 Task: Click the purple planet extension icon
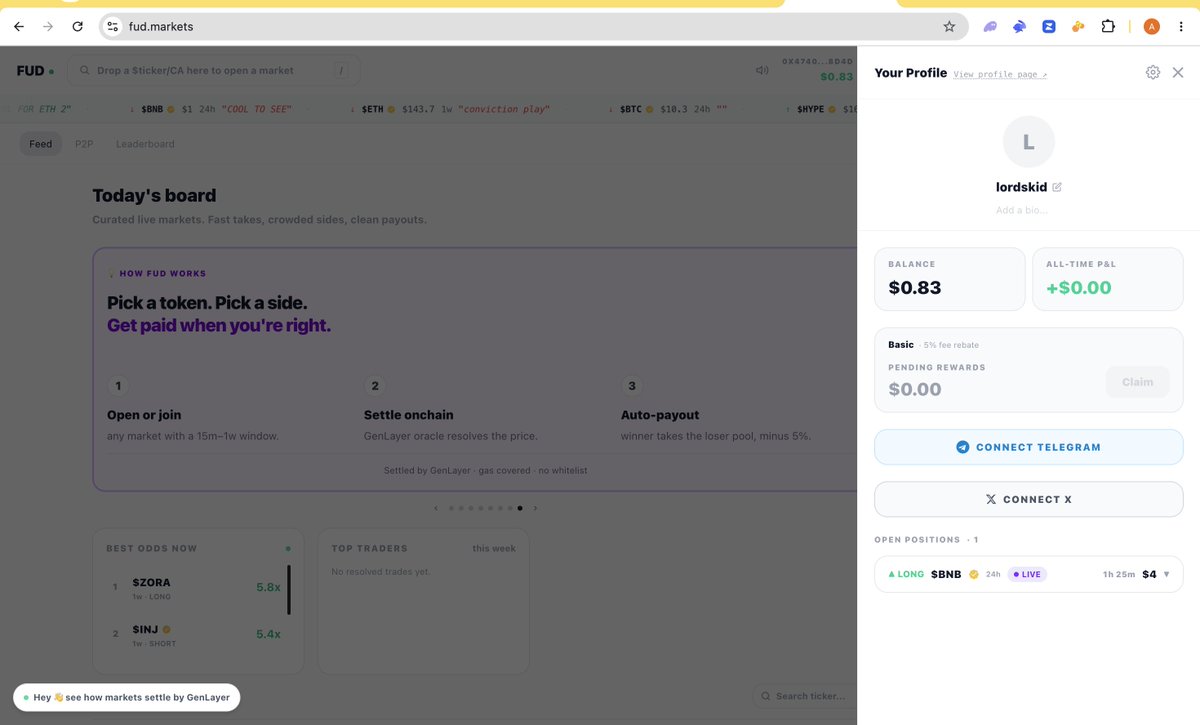tap(990, 27)
